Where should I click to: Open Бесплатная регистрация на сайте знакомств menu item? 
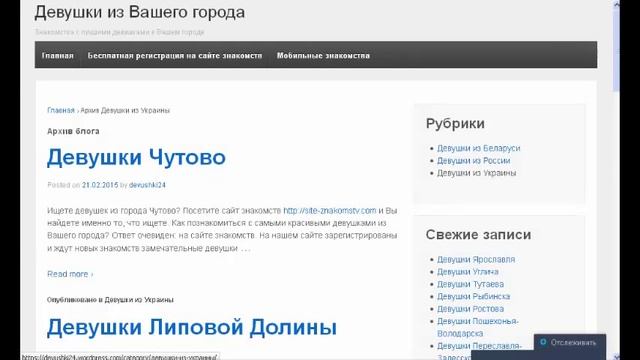coord(175,56)
